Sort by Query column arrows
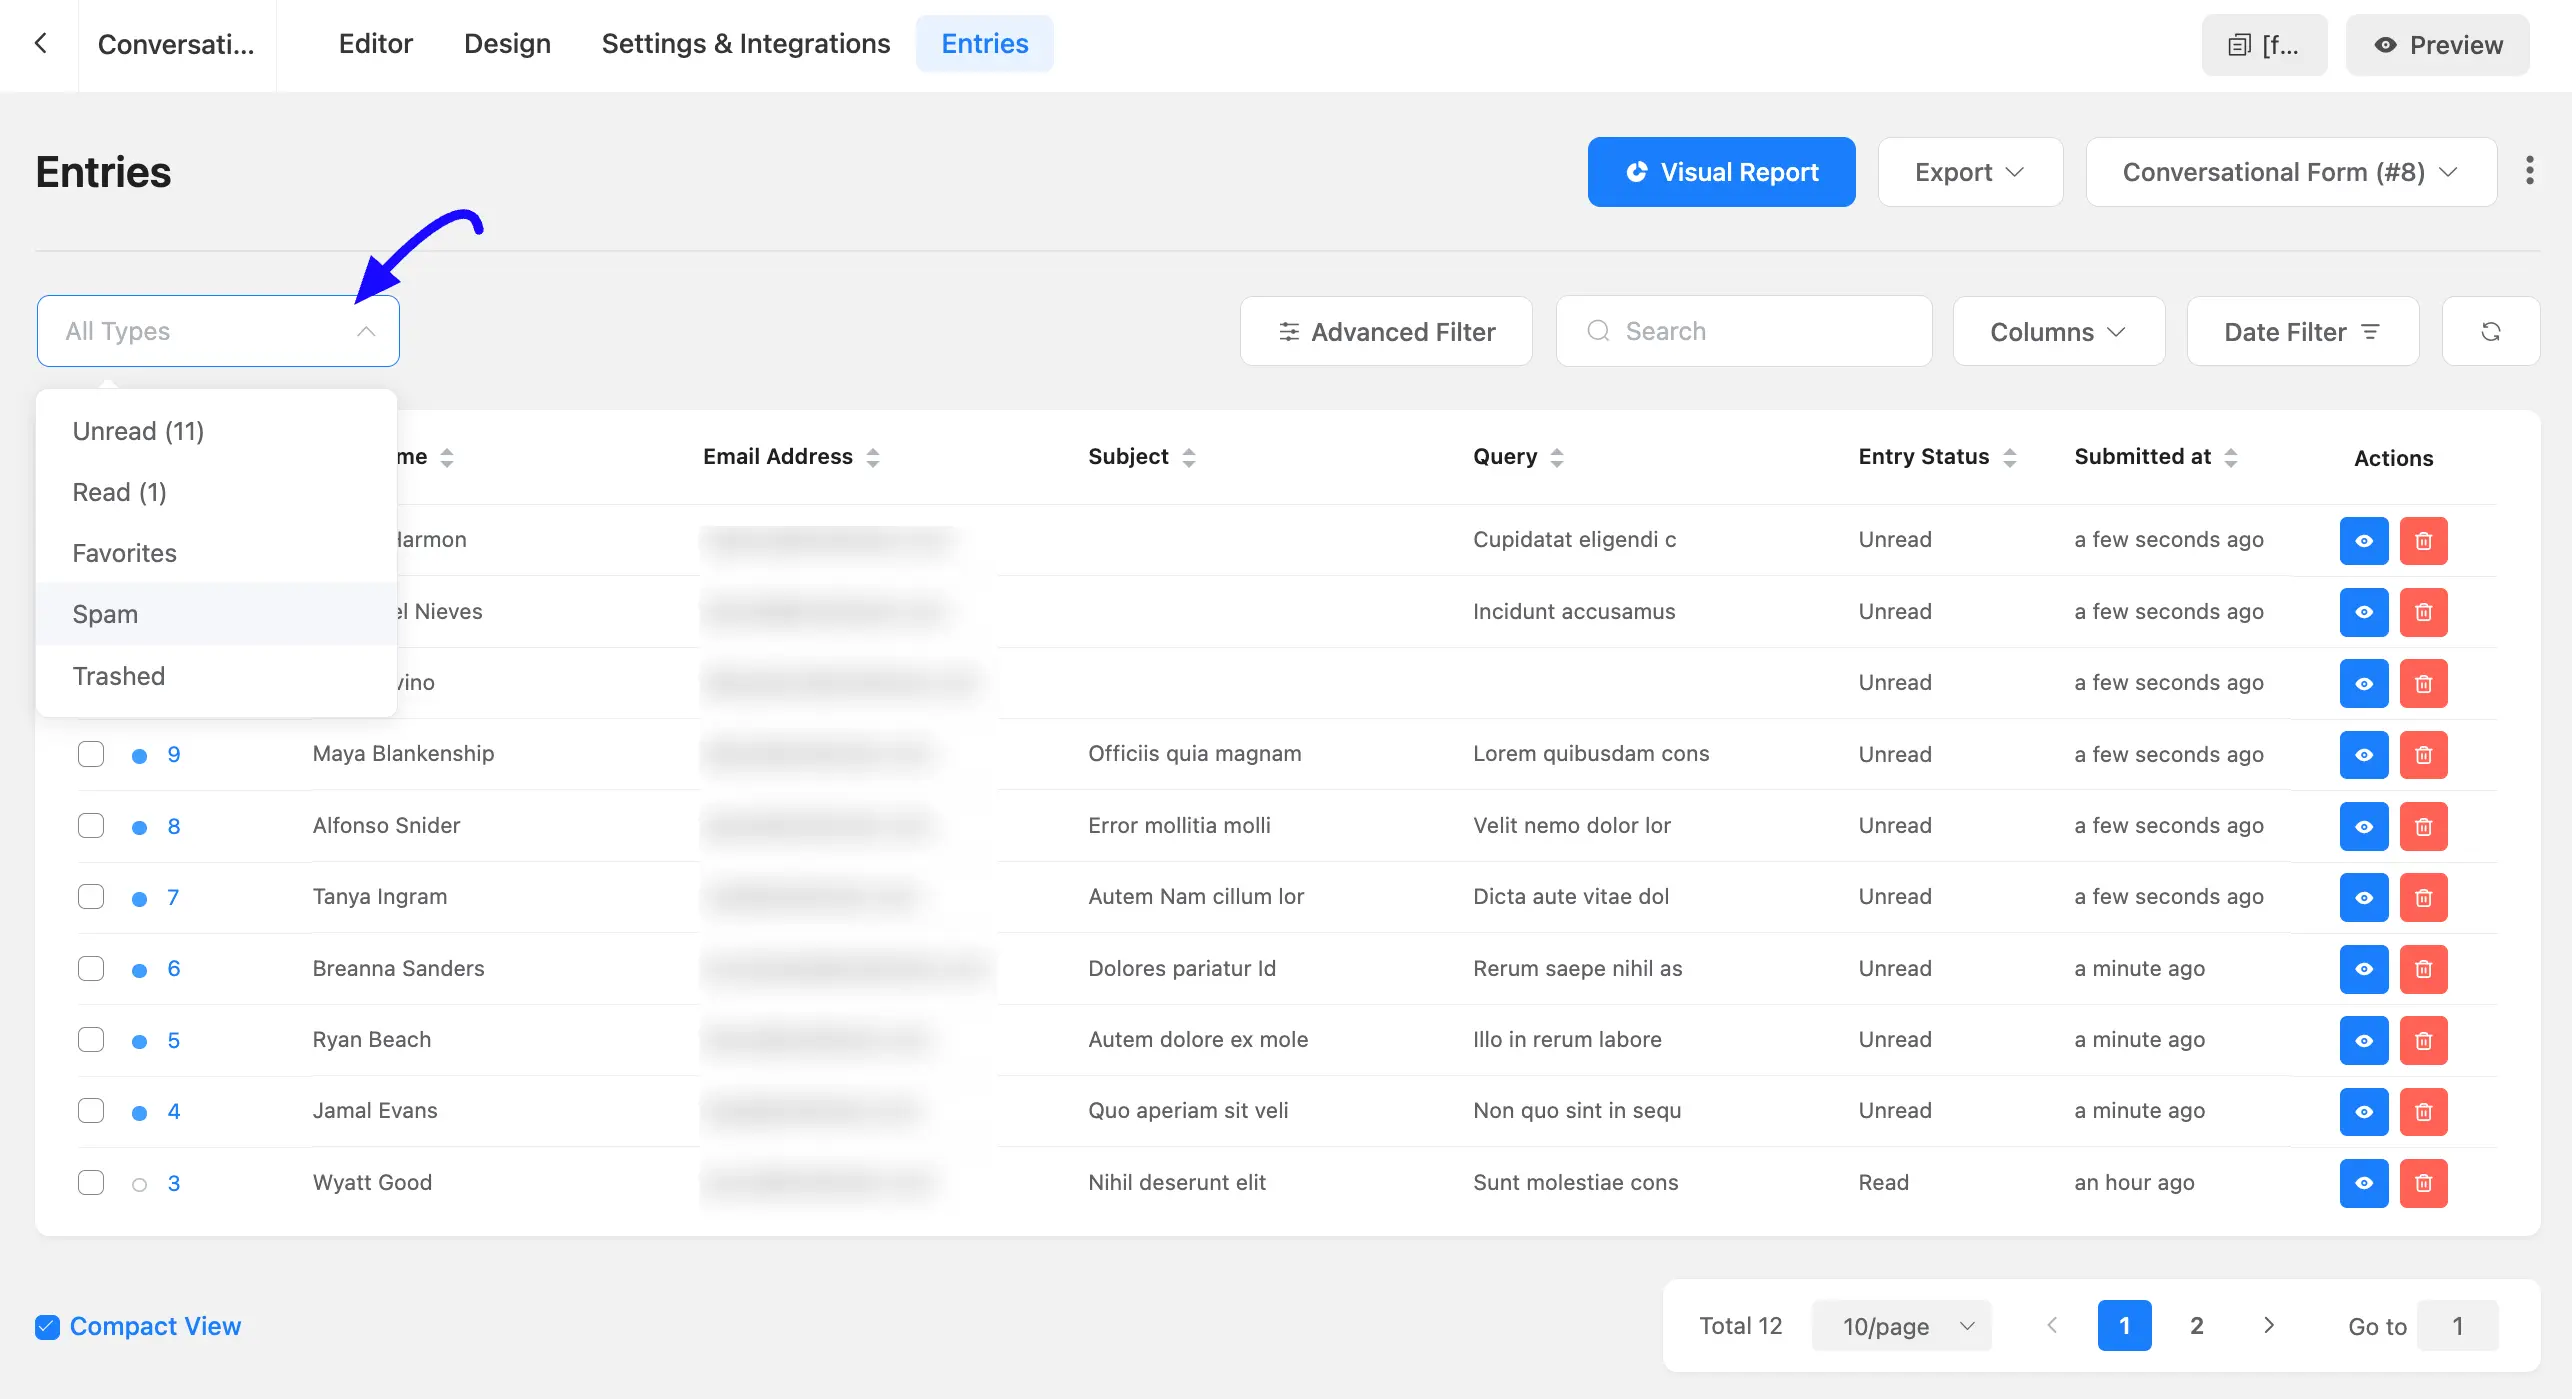This screenshot has width=2572, height=1399. click(x=1556, y=458)
